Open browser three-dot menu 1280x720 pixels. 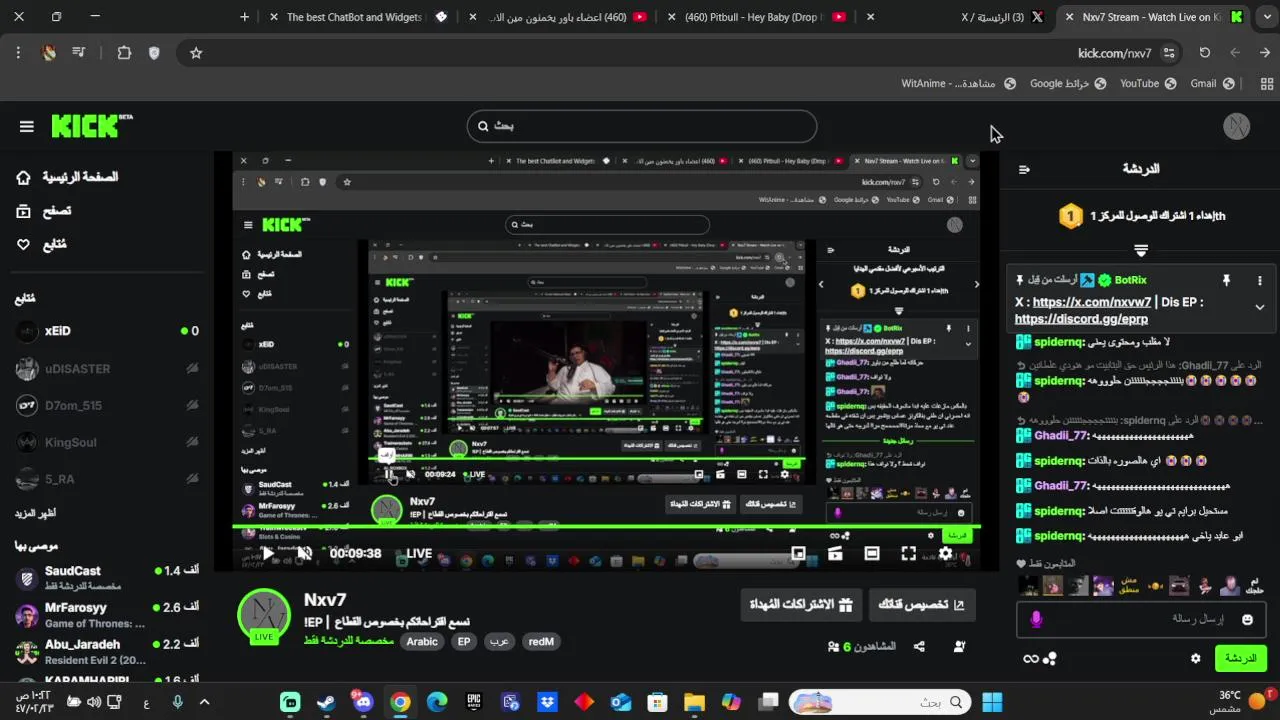pyautogui.click(x=18, y=53)
